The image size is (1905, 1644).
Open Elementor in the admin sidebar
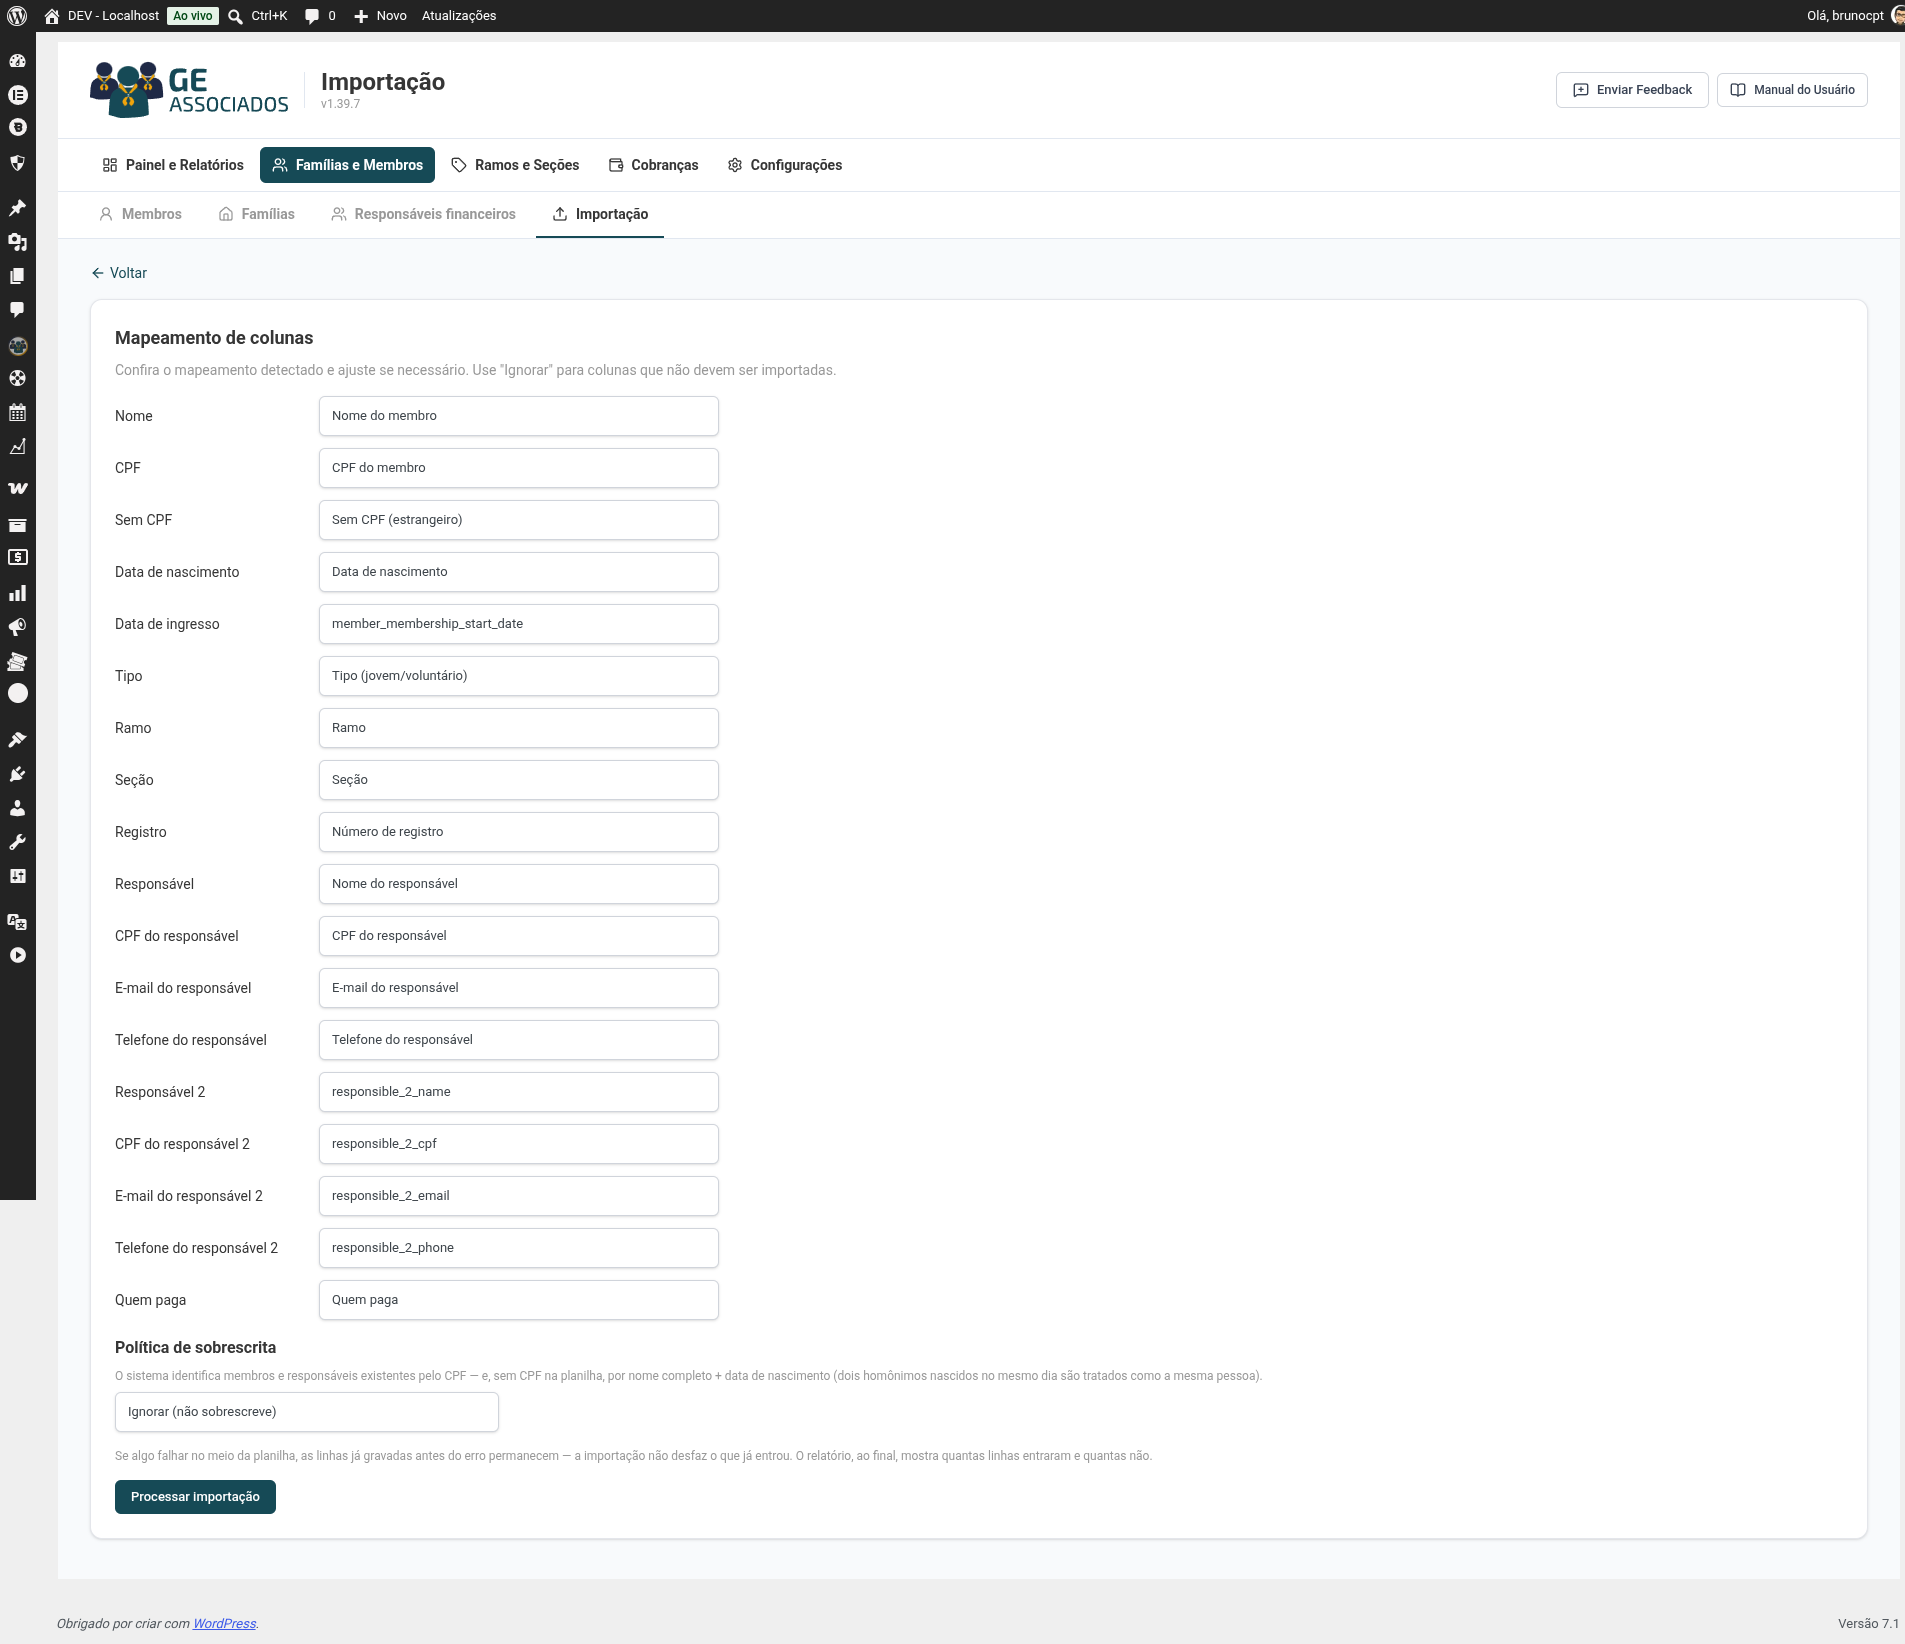click(17, 95)
